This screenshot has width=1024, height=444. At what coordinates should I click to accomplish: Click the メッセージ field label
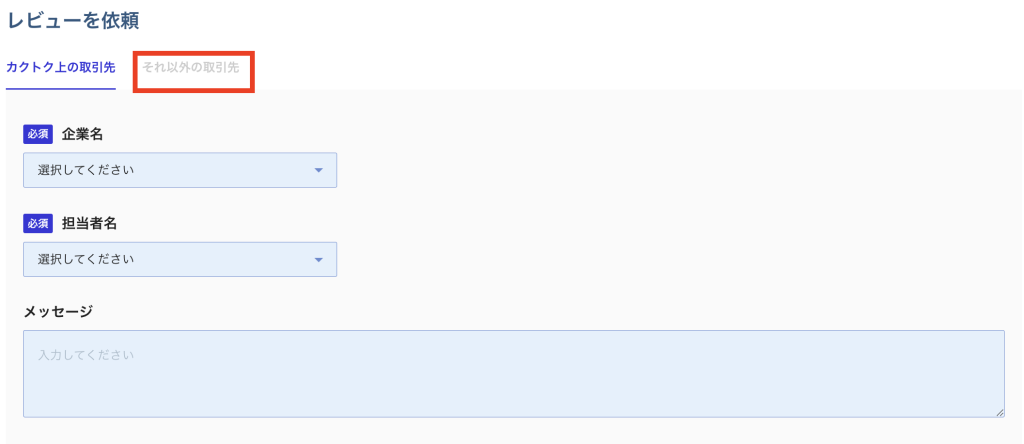(x=58, y=311)
